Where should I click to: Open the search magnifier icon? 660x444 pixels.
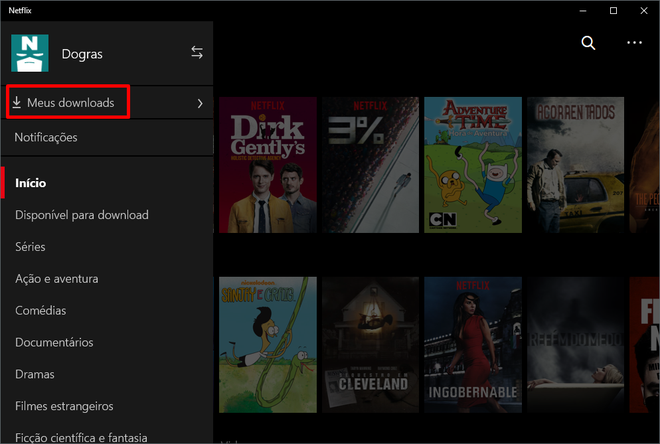click(588, 43)
